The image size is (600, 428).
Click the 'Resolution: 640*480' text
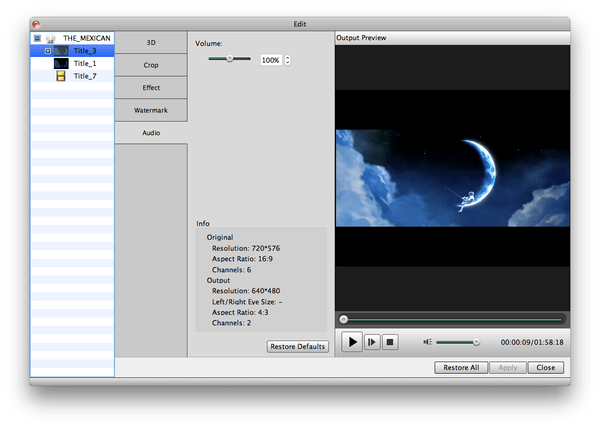pyautogui.click(x=246, y=291)
